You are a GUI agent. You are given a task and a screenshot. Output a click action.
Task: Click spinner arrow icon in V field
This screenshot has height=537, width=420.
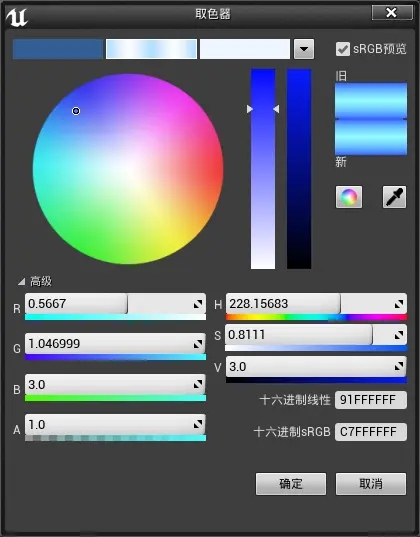(x=399, y=366)
